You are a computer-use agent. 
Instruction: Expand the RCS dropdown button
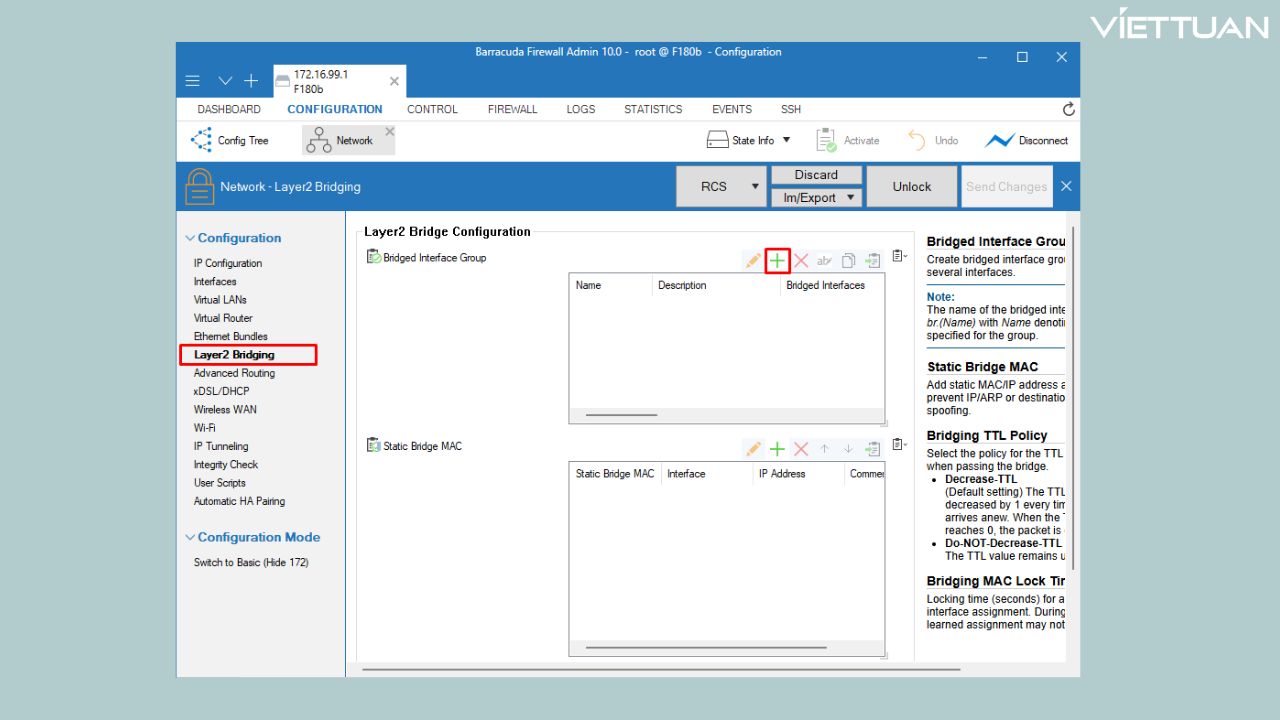pyautogui.click(x=751, y=187)
